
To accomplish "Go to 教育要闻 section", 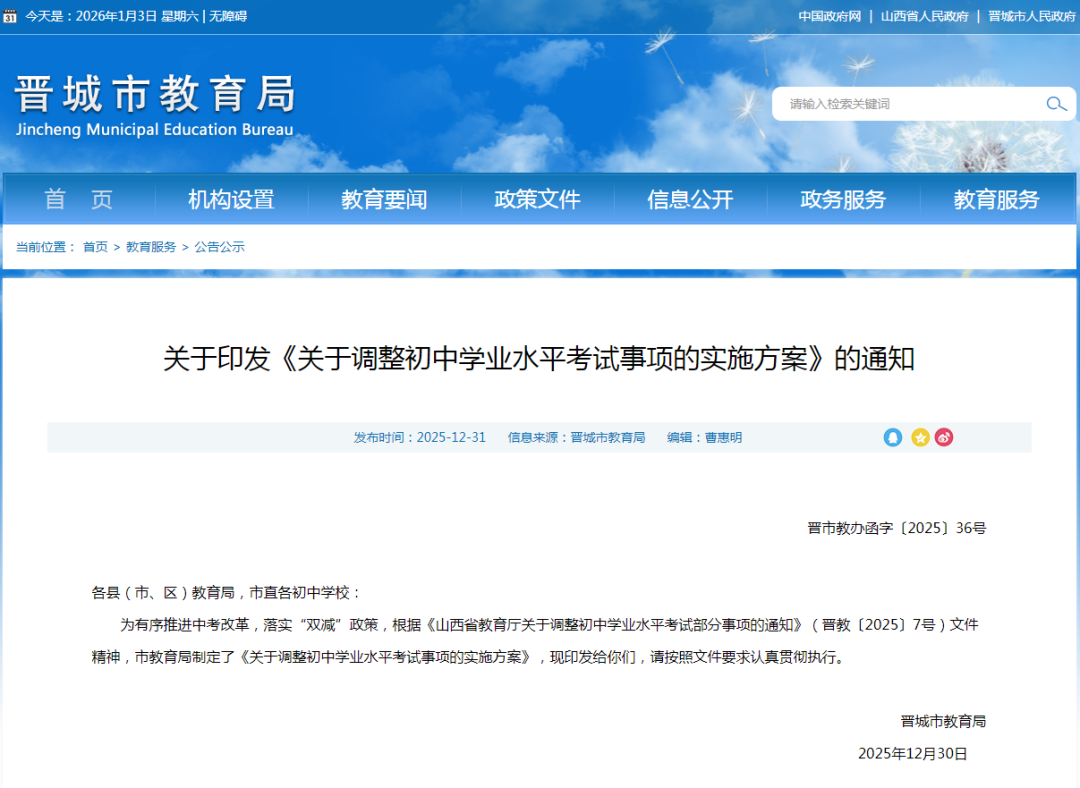I will click(384, 199).
